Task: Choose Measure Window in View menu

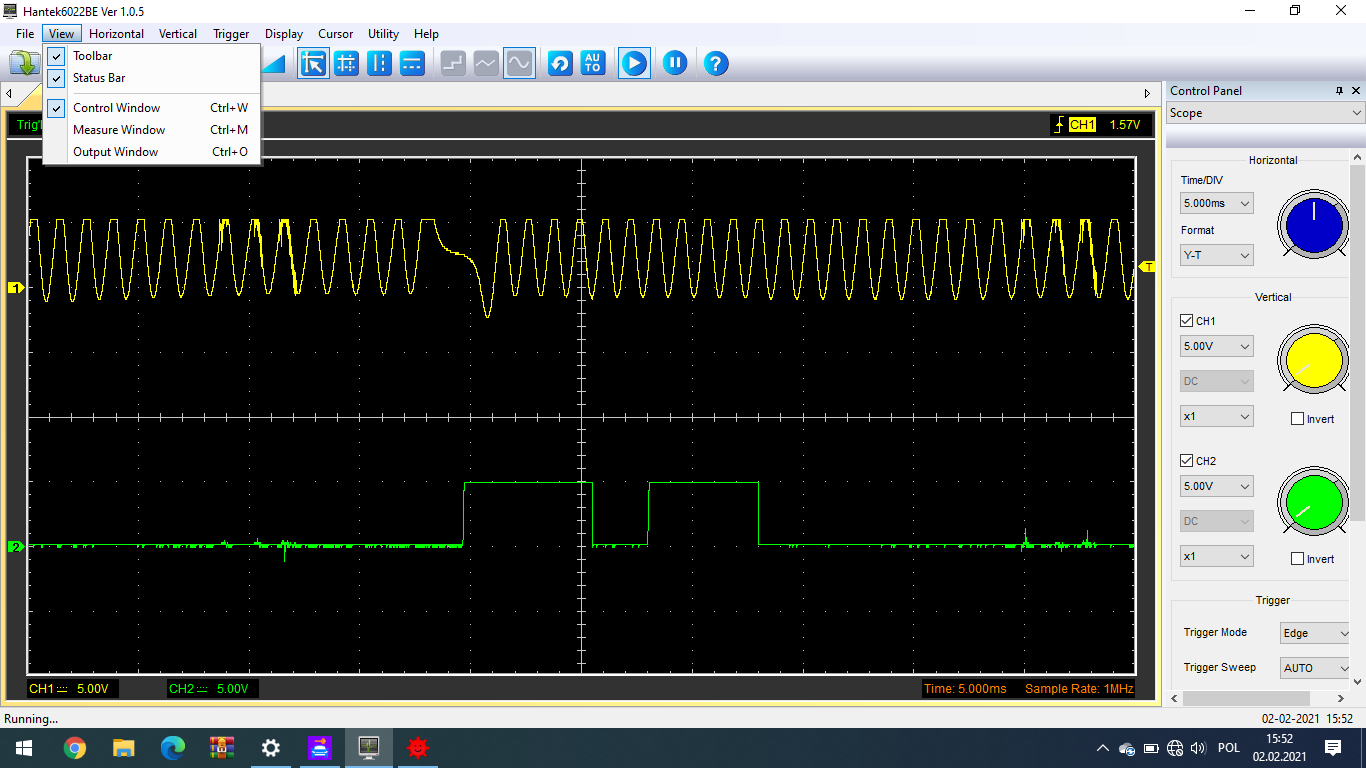Action: pos(119,130)
